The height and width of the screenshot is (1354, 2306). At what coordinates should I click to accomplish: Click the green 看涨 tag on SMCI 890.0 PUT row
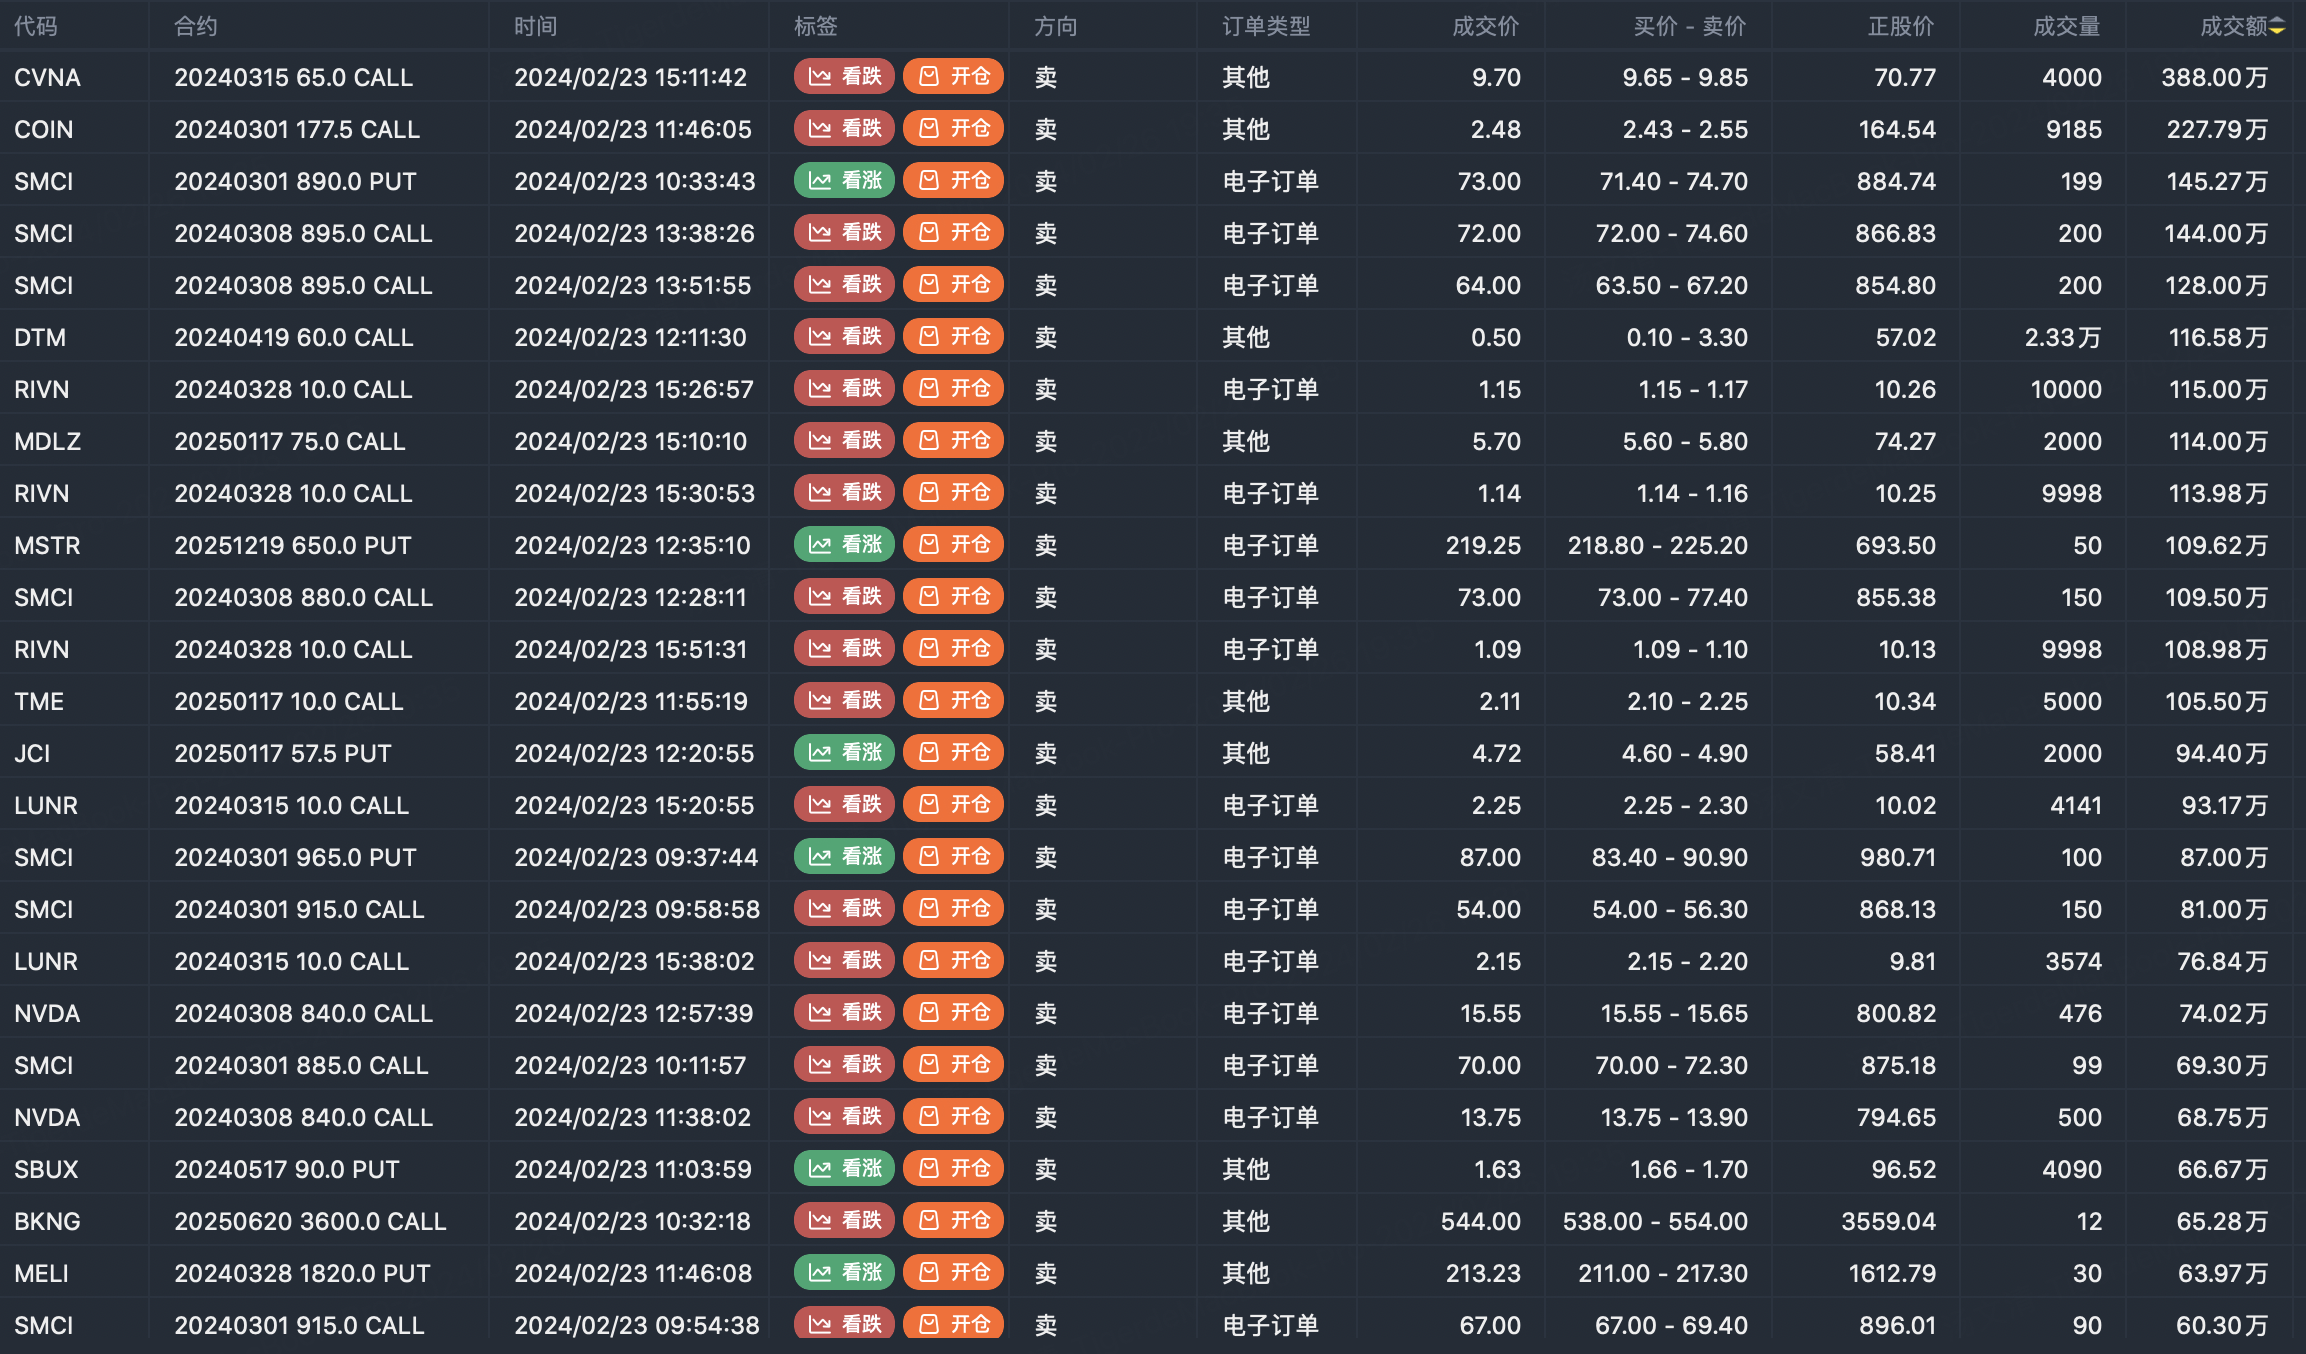click(x=844, y=181)
